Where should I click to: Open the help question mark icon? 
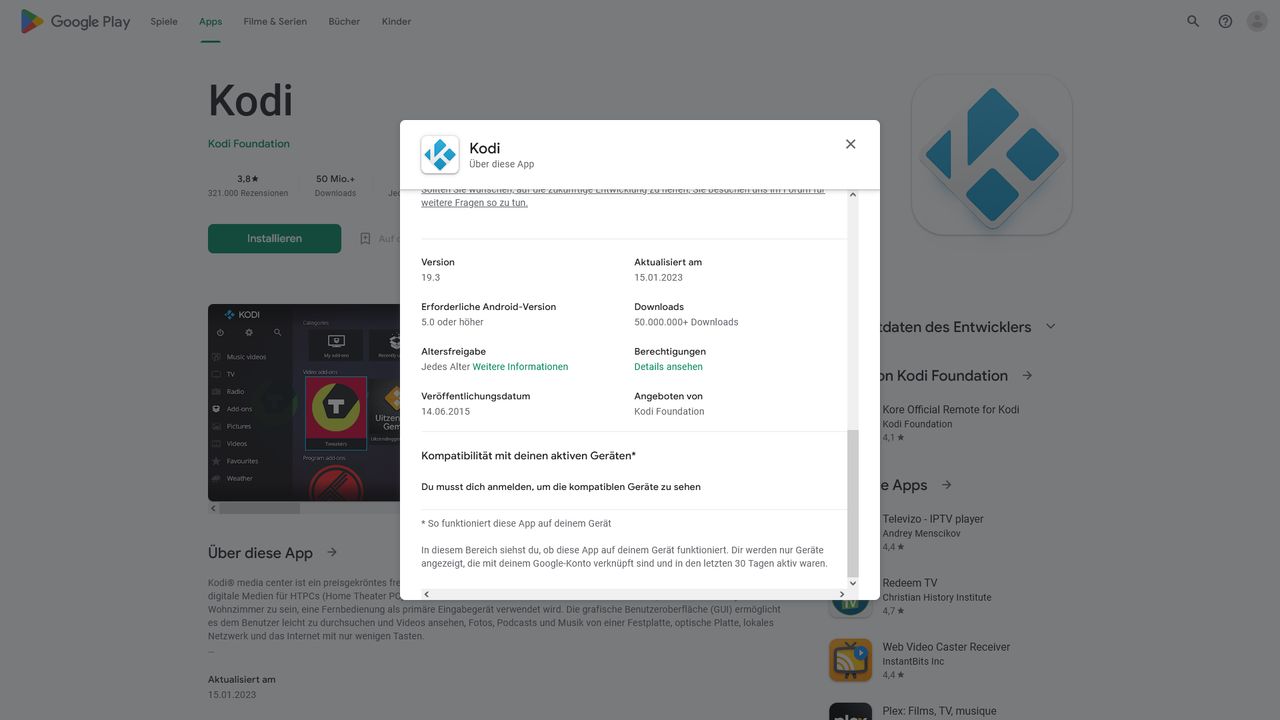[1225, 21]
